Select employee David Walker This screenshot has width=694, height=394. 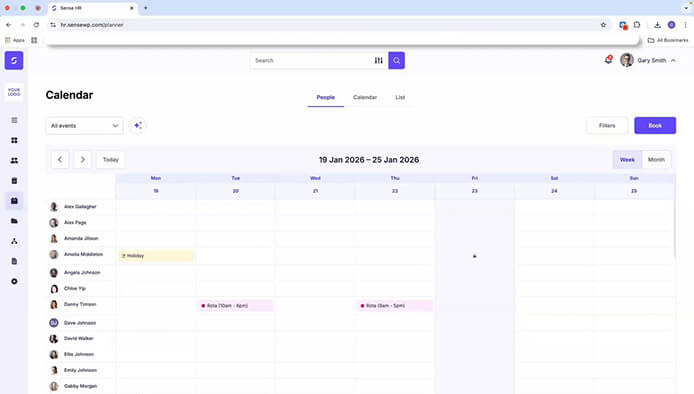pos(78,339)
